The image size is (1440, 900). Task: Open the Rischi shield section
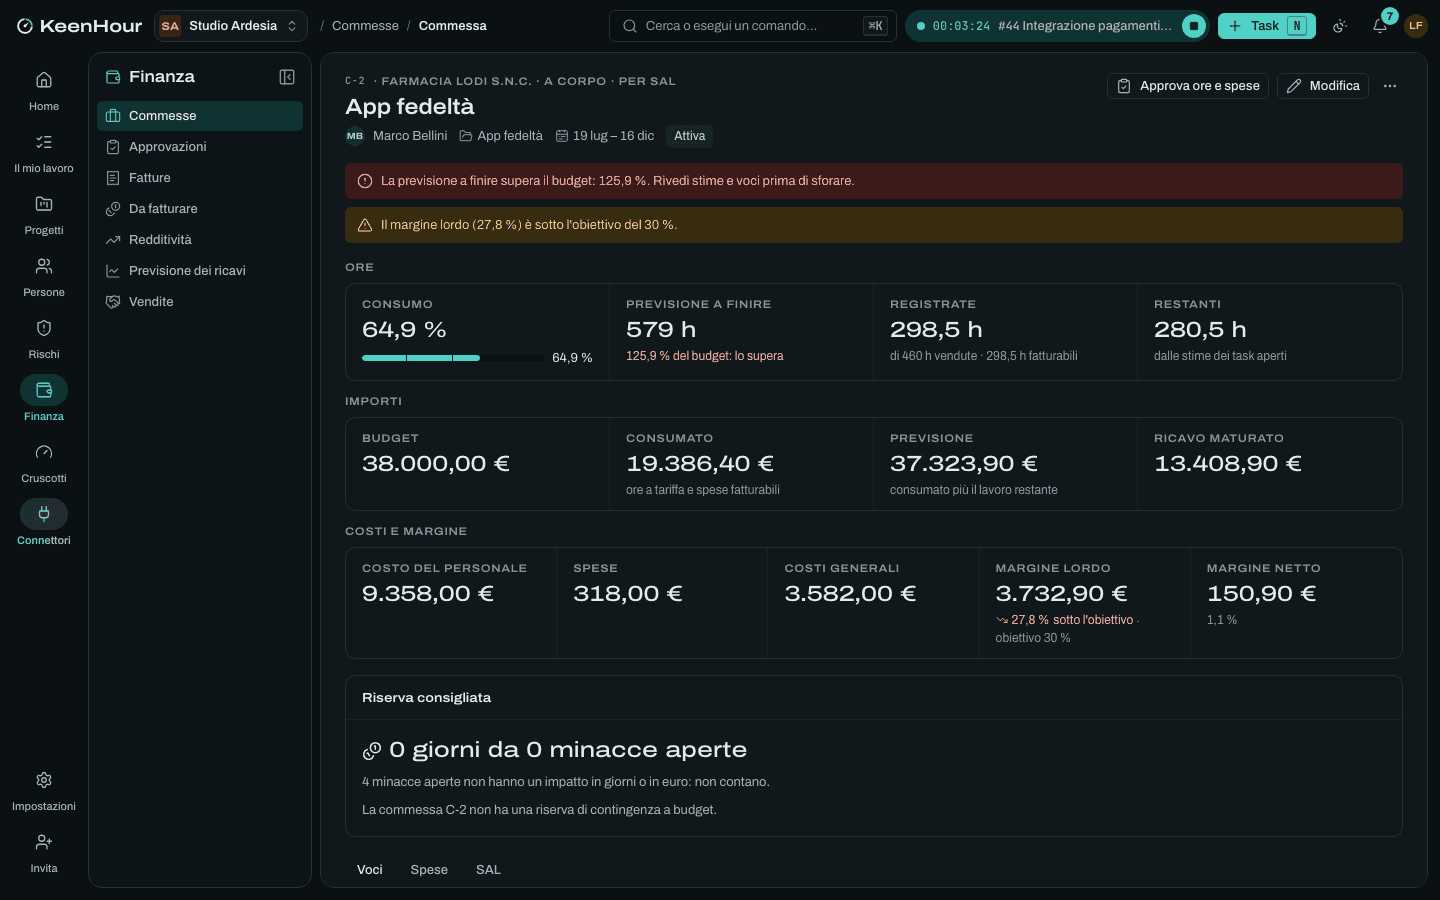44,338
